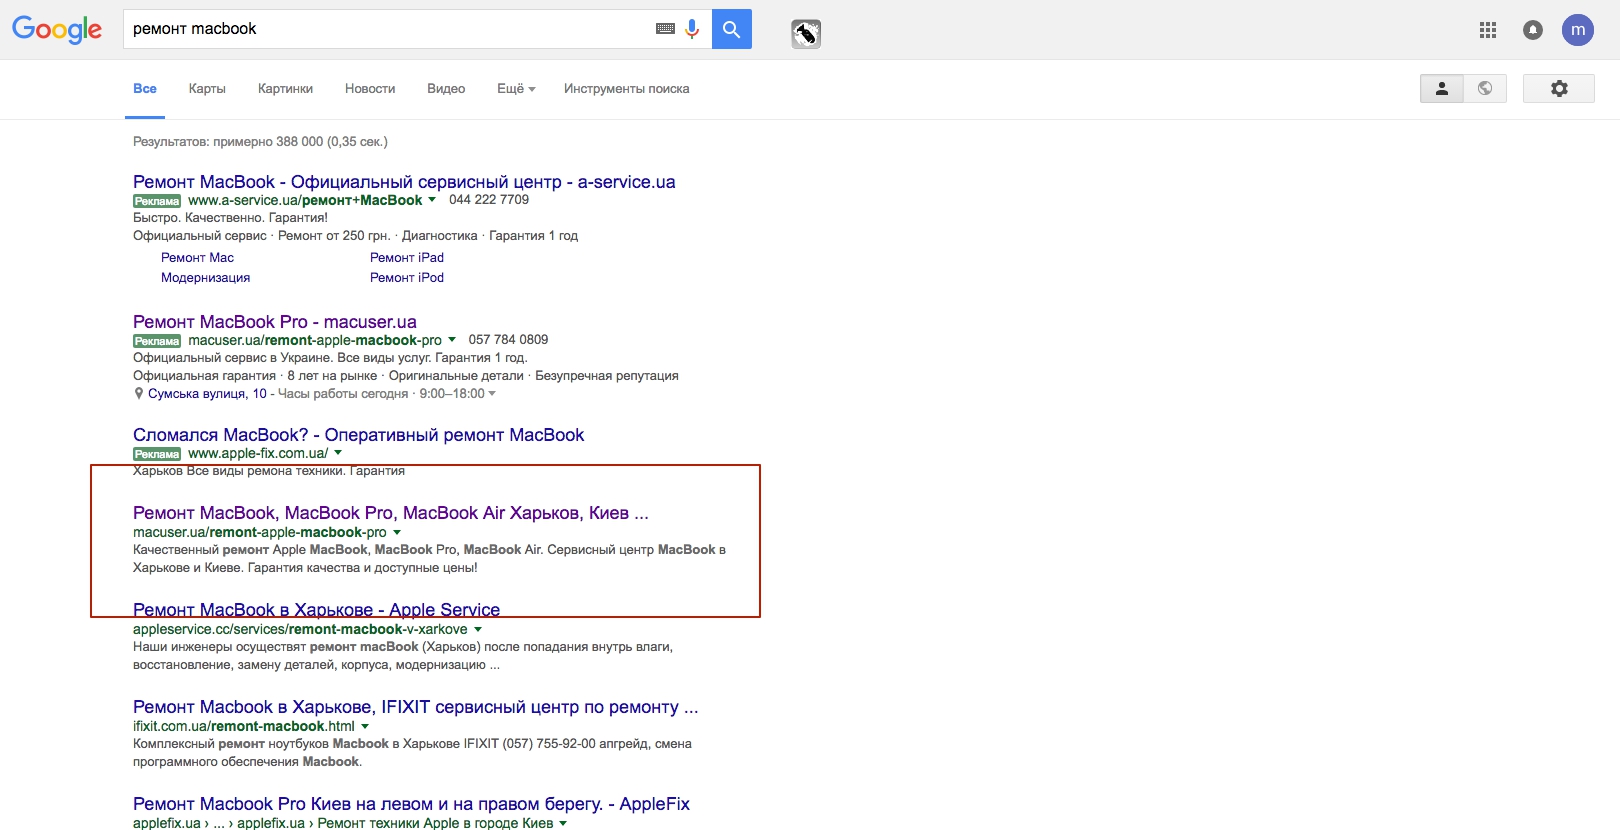This screenshot has height=830, width=1620.
Task: Click the extension icon beside search box
Action: (806, 34)
